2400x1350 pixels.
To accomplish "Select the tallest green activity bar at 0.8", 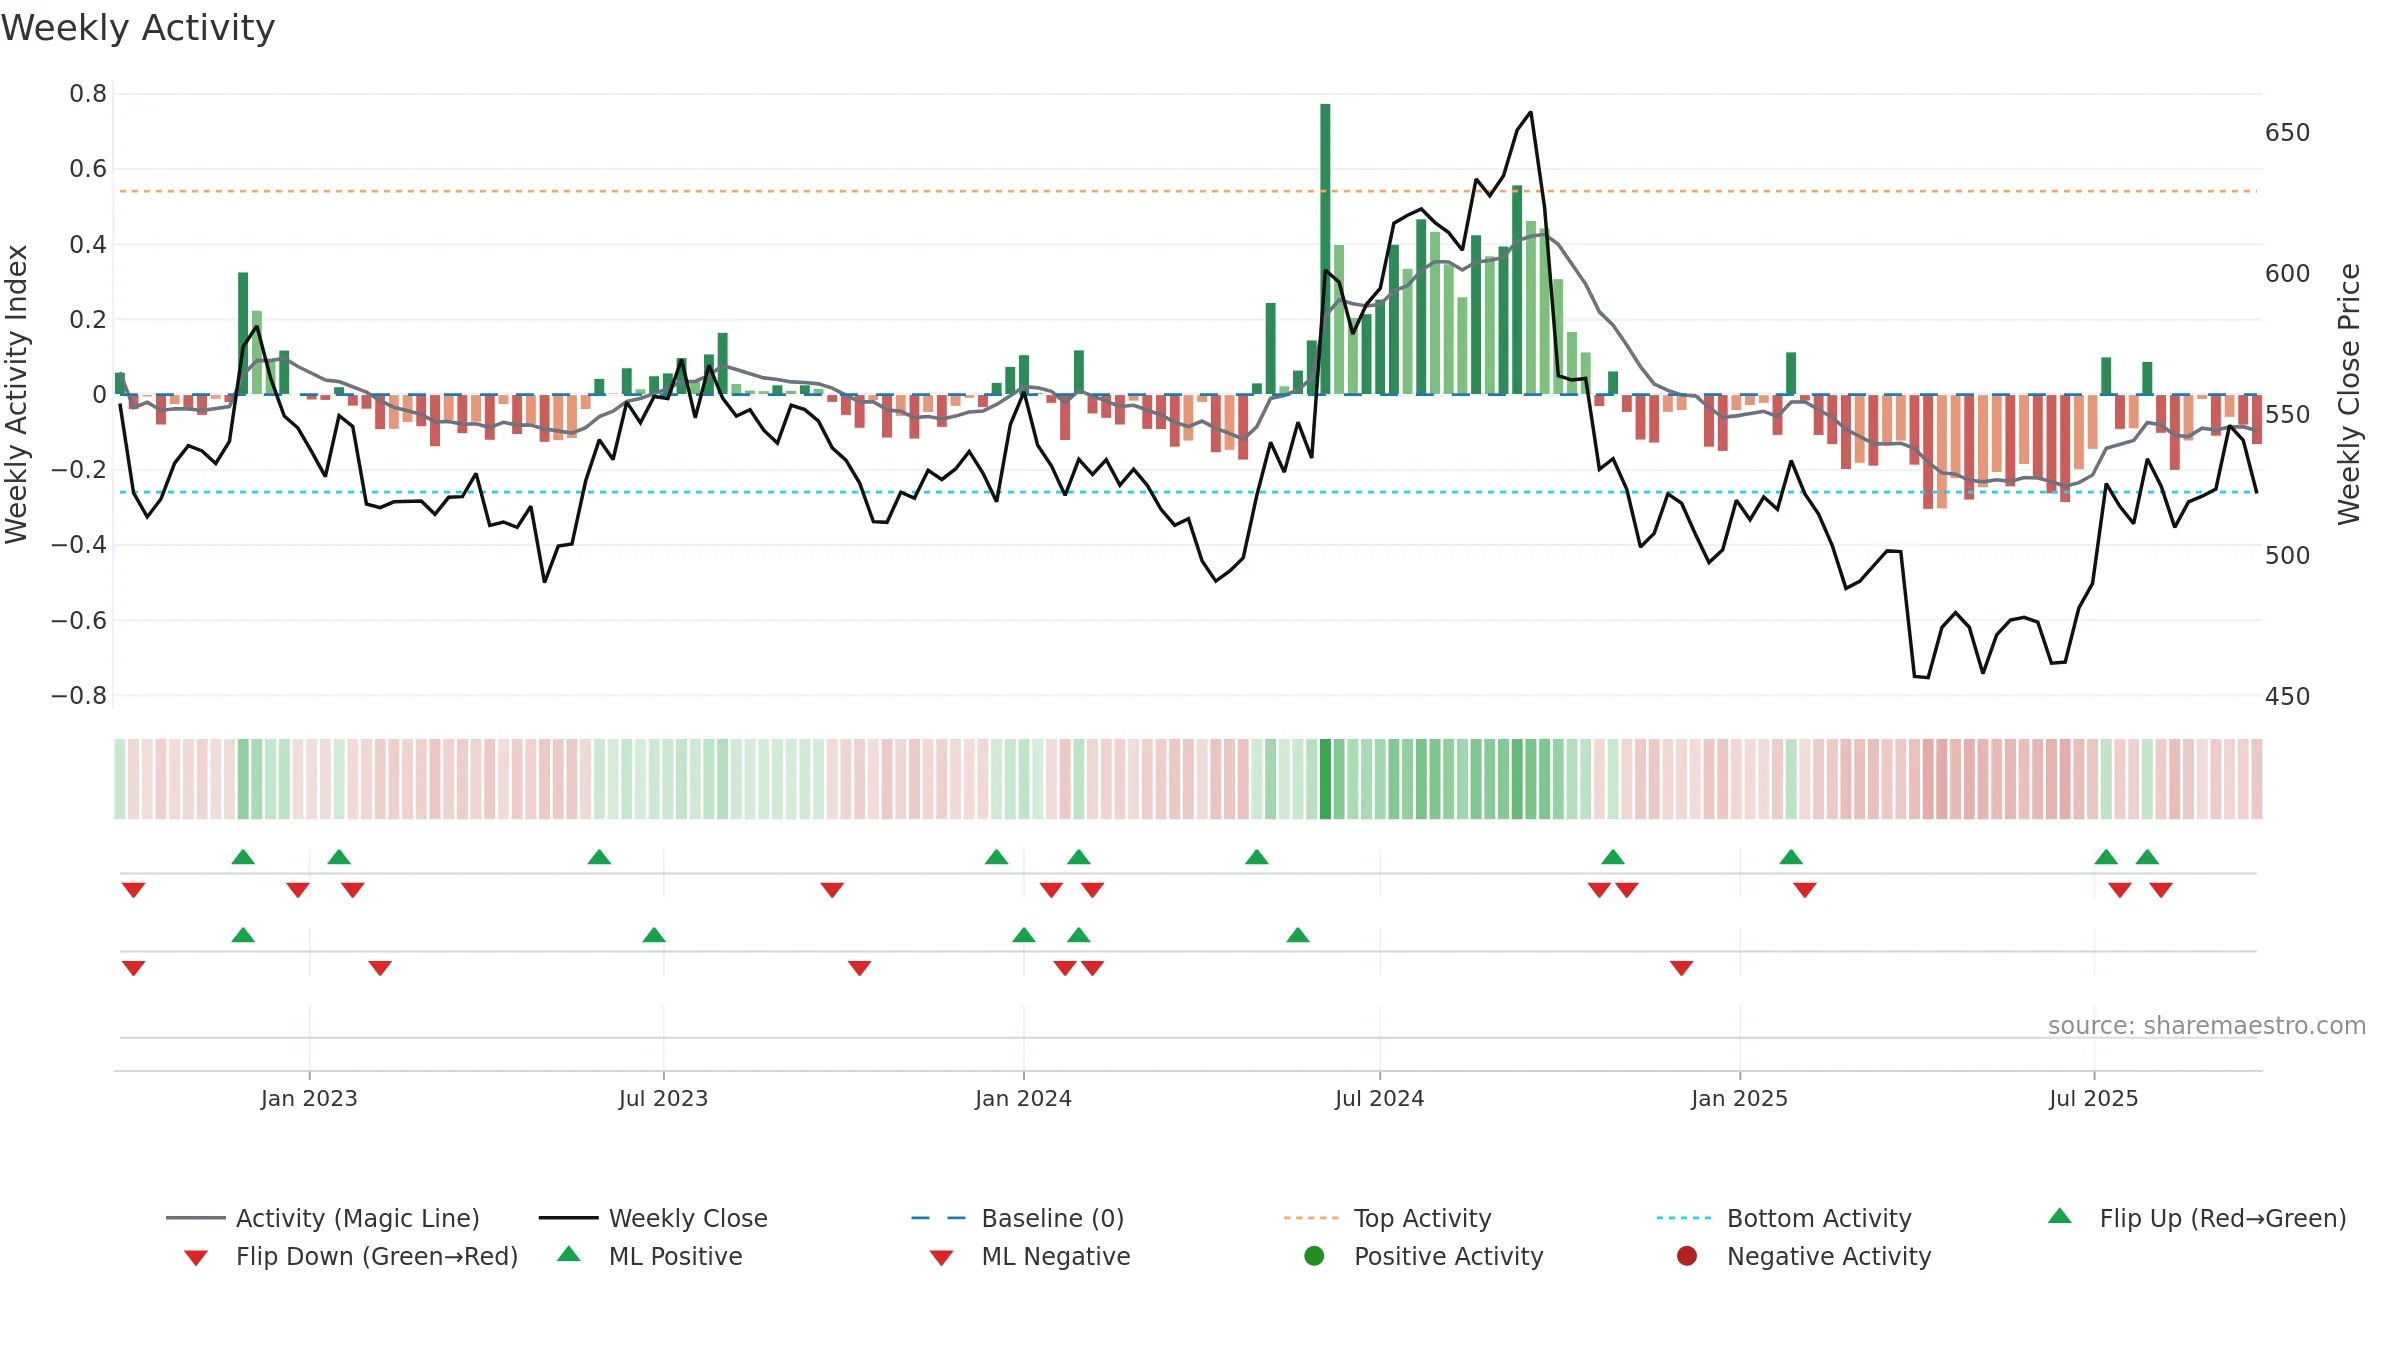I will [1325, 249].
